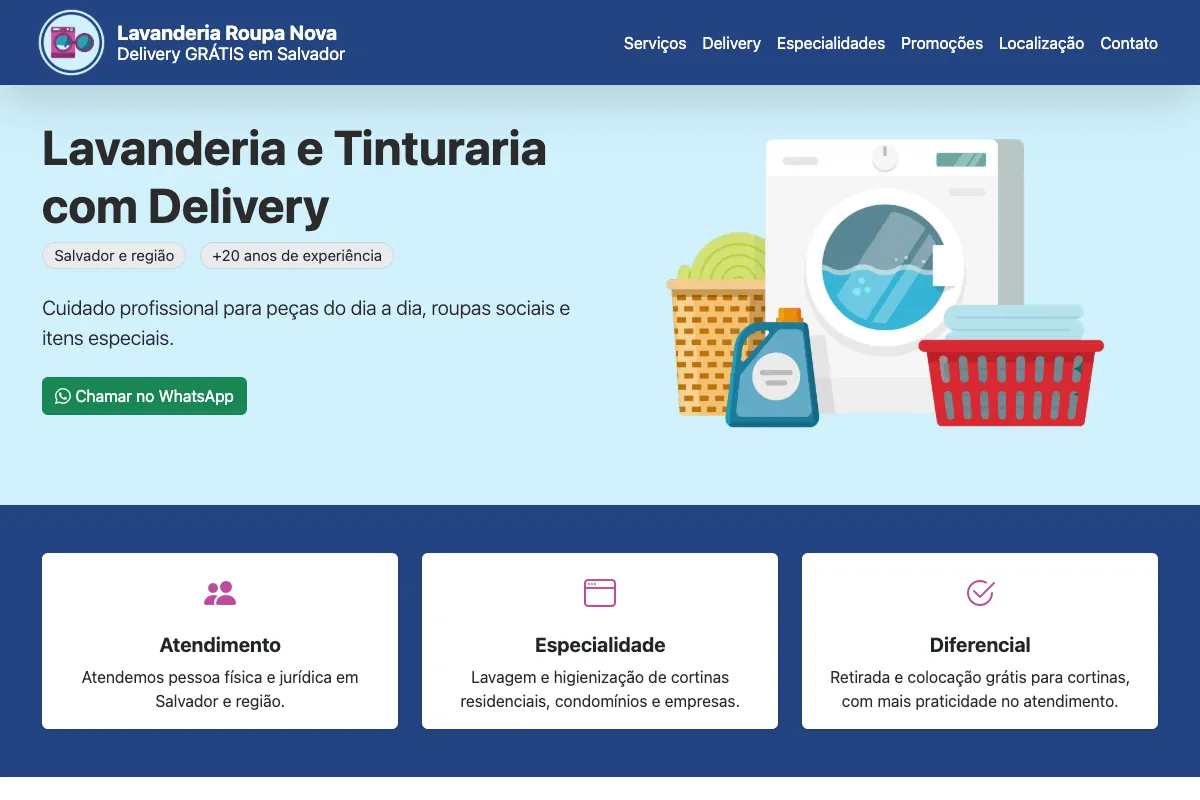Open the Delivery menu item

pos(731,44)
